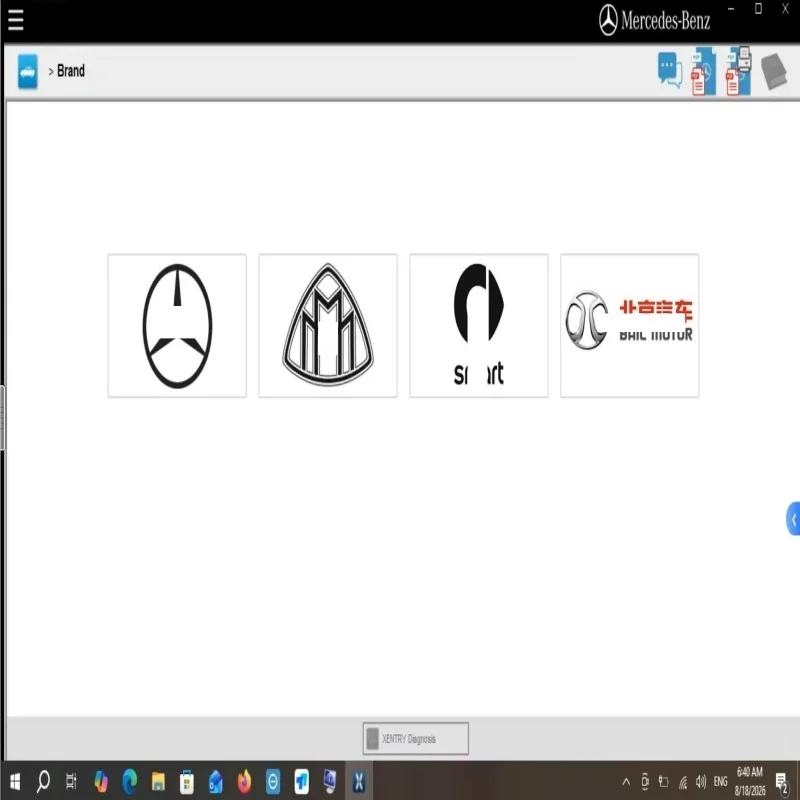The image size is (800, 800).
Task: Open the gray book manual icon
Action: [x=774, y=71]
